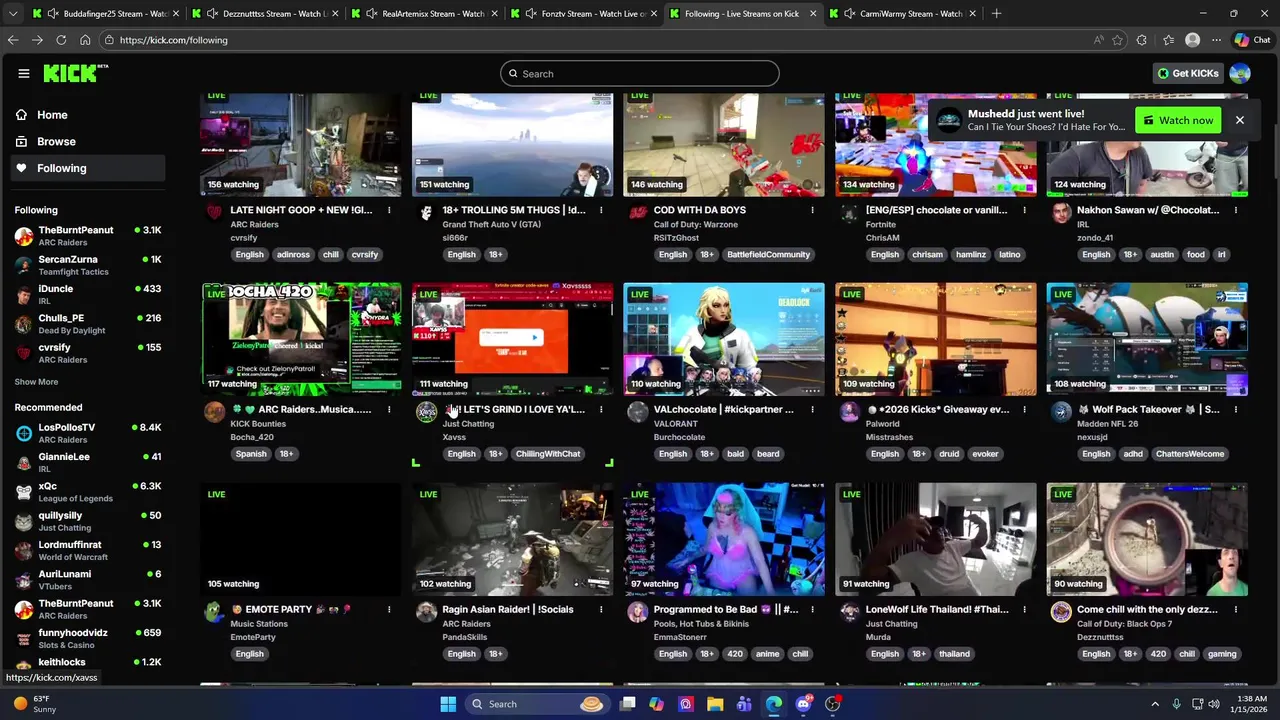Reload the page
1280x720 pixels.
61,40
